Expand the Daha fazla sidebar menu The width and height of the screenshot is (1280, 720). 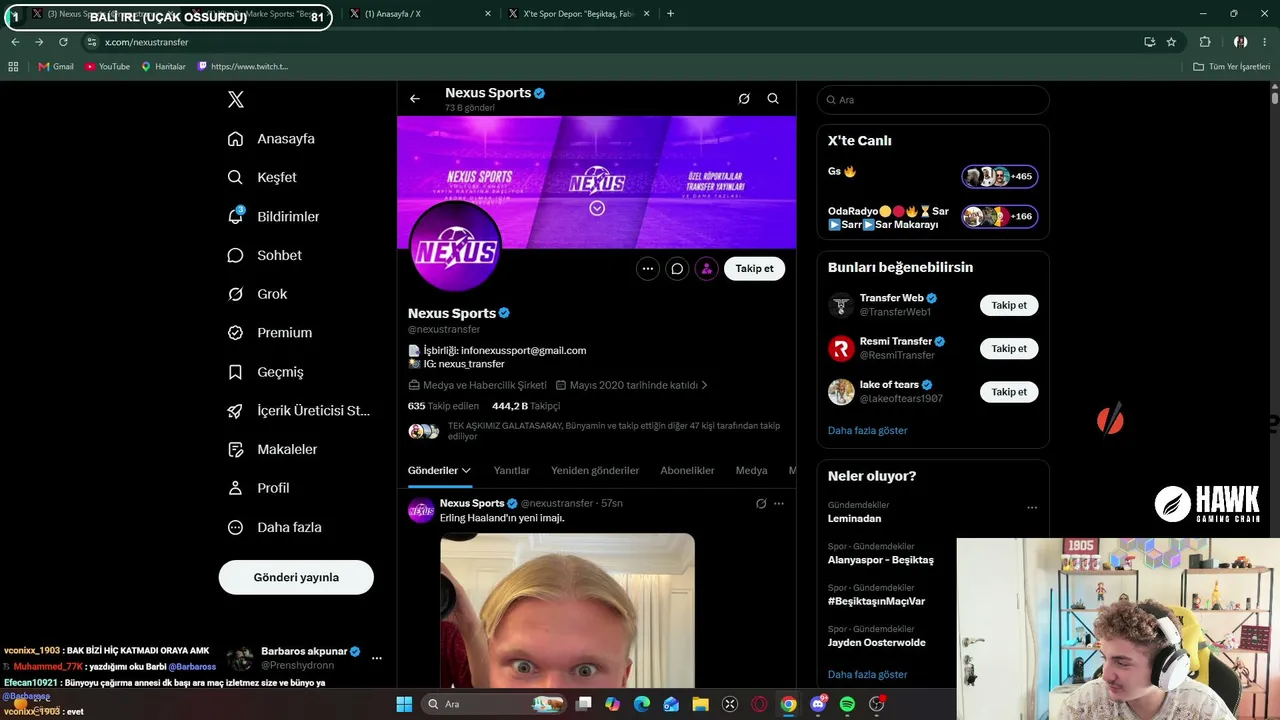(274, 527)
